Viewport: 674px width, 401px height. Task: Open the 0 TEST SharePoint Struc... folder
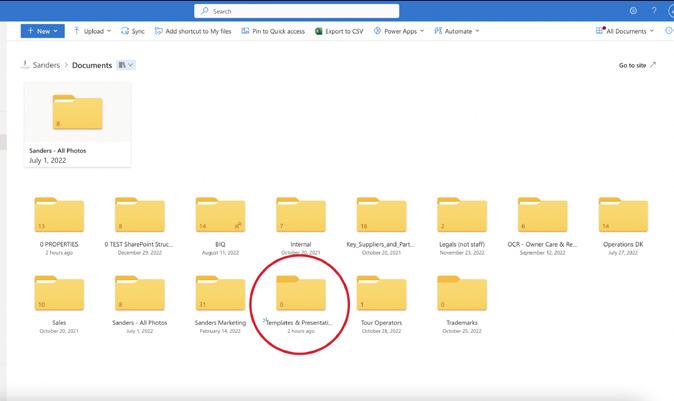click(140, 215)
